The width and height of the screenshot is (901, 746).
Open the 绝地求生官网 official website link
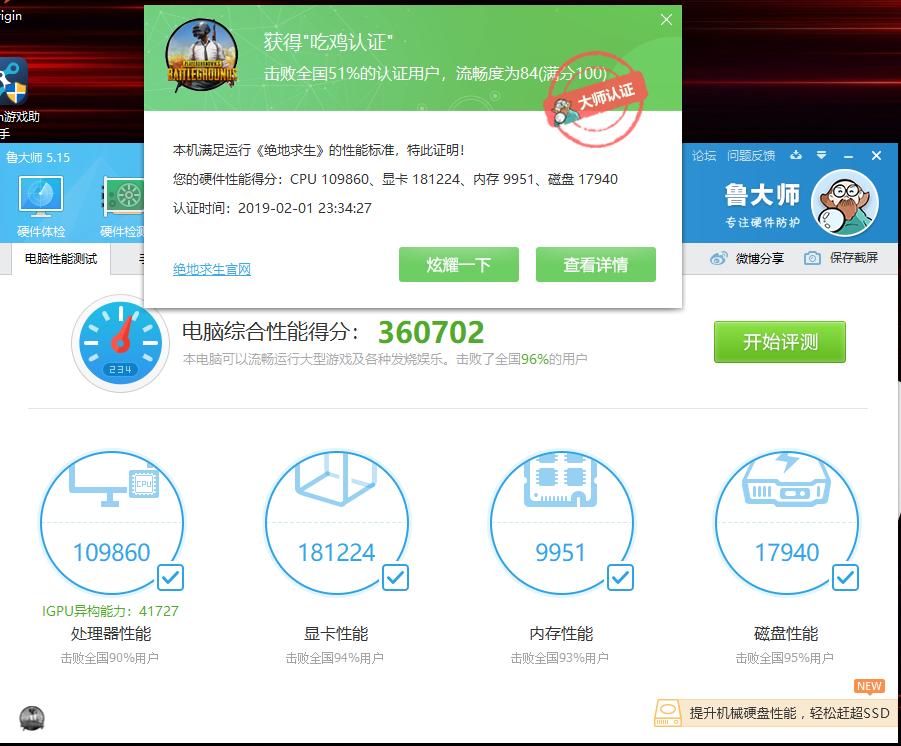(211, 270)
